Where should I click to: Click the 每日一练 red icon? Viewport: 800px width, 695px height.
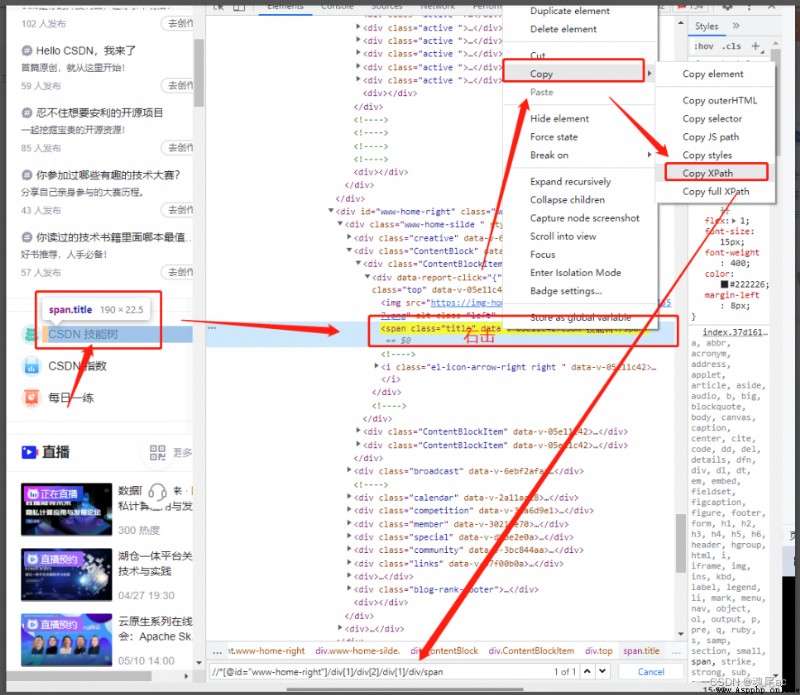tap(32, 398)
